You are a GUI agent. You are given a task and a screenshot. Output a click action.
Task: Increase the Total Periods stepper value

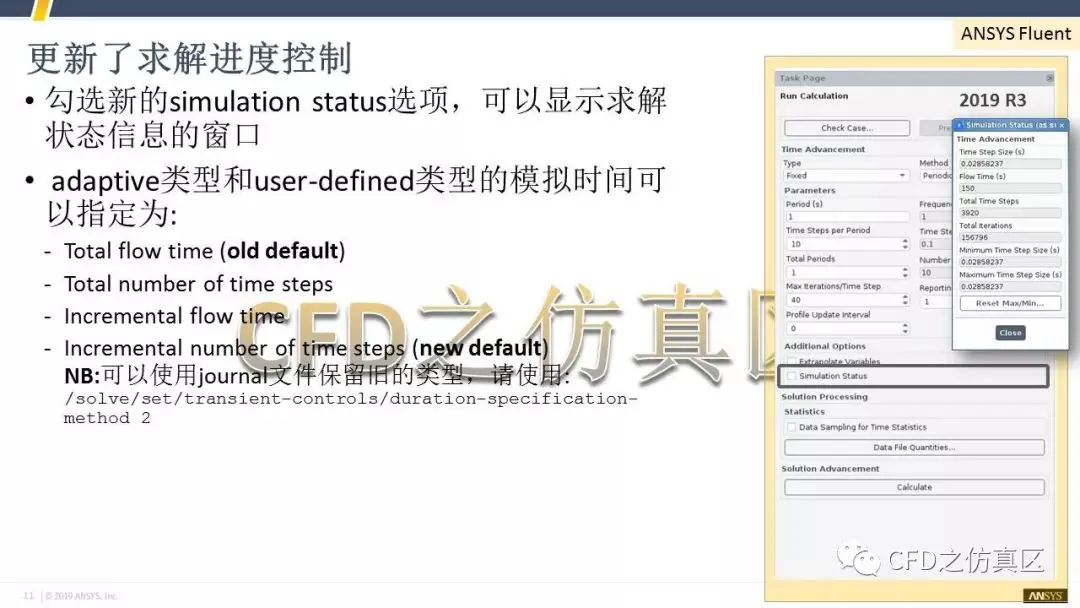905,269
